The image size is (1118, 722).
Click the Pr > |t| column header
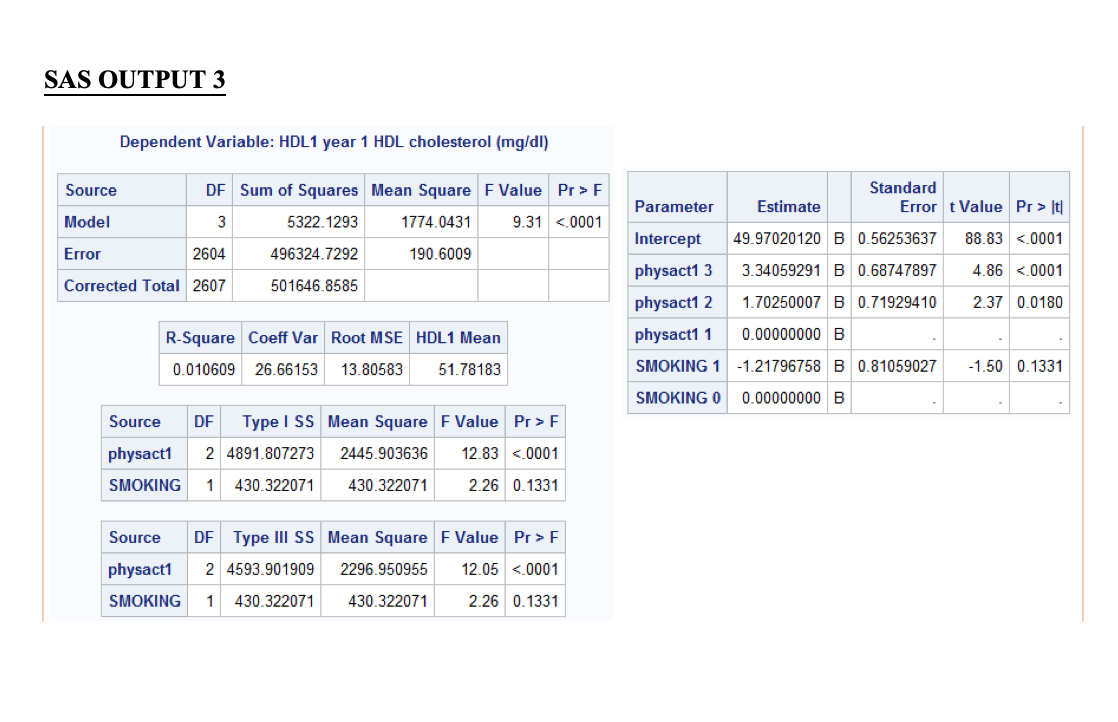pos(1040,207)
